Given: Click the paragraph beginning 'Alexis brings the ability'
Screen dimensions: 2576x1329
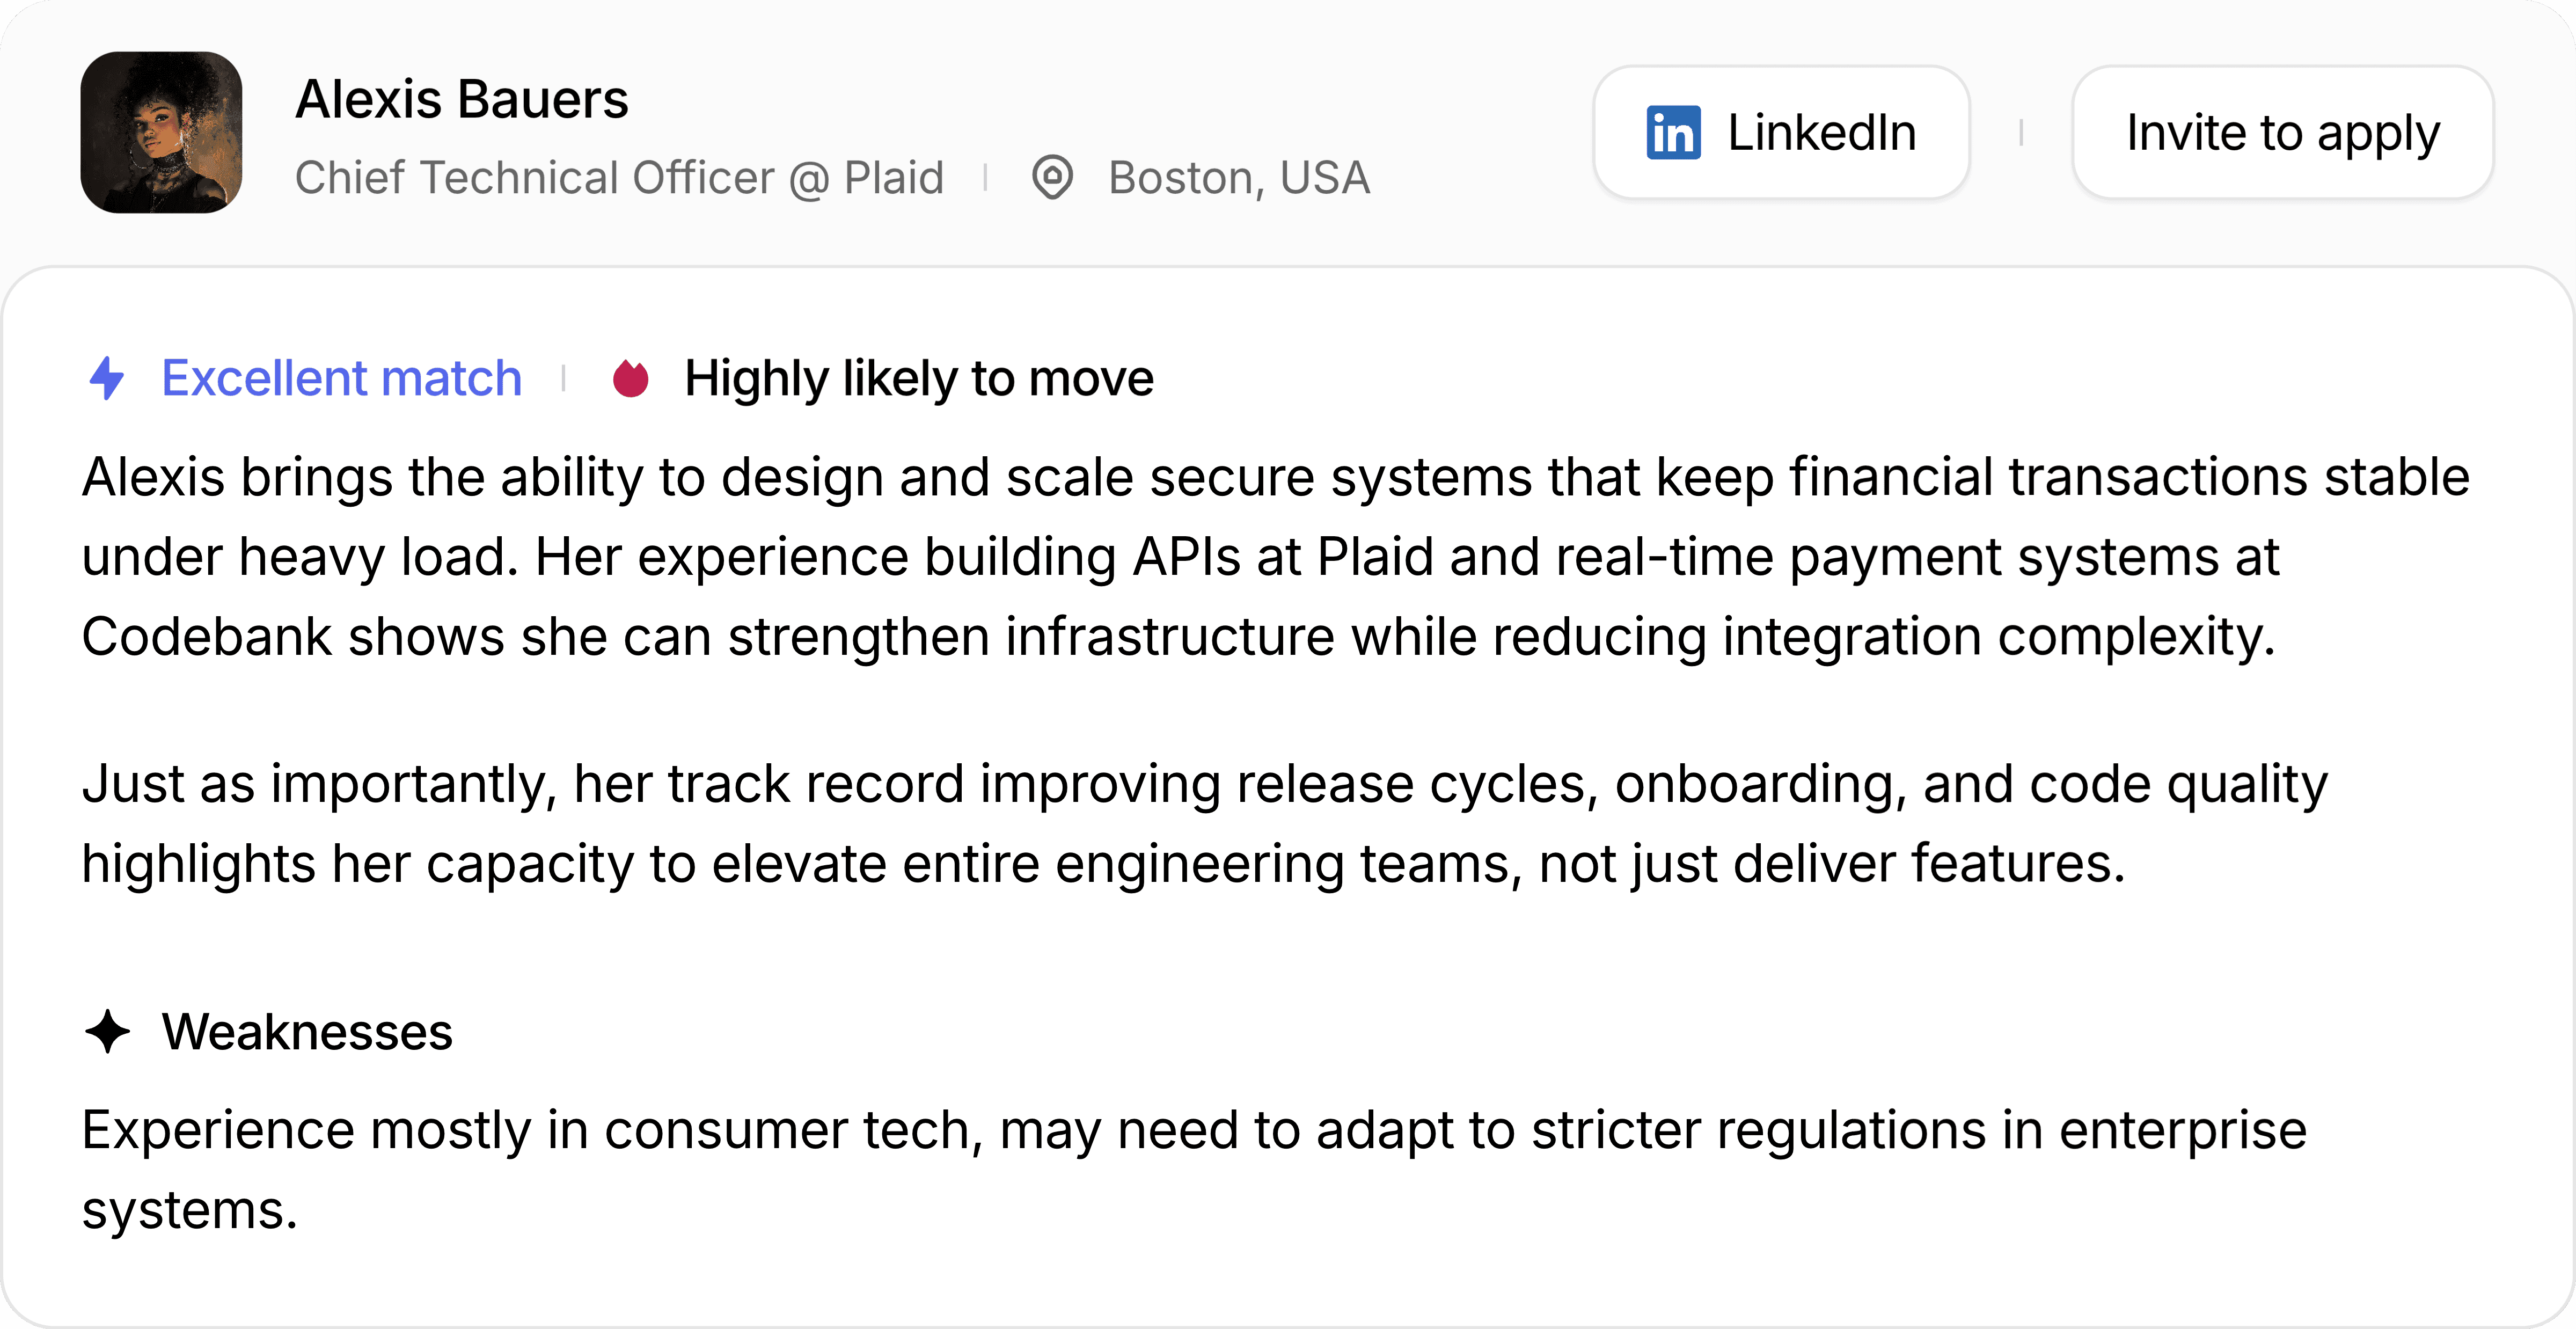Looking at the screenshot, I should pos(1275,556).
